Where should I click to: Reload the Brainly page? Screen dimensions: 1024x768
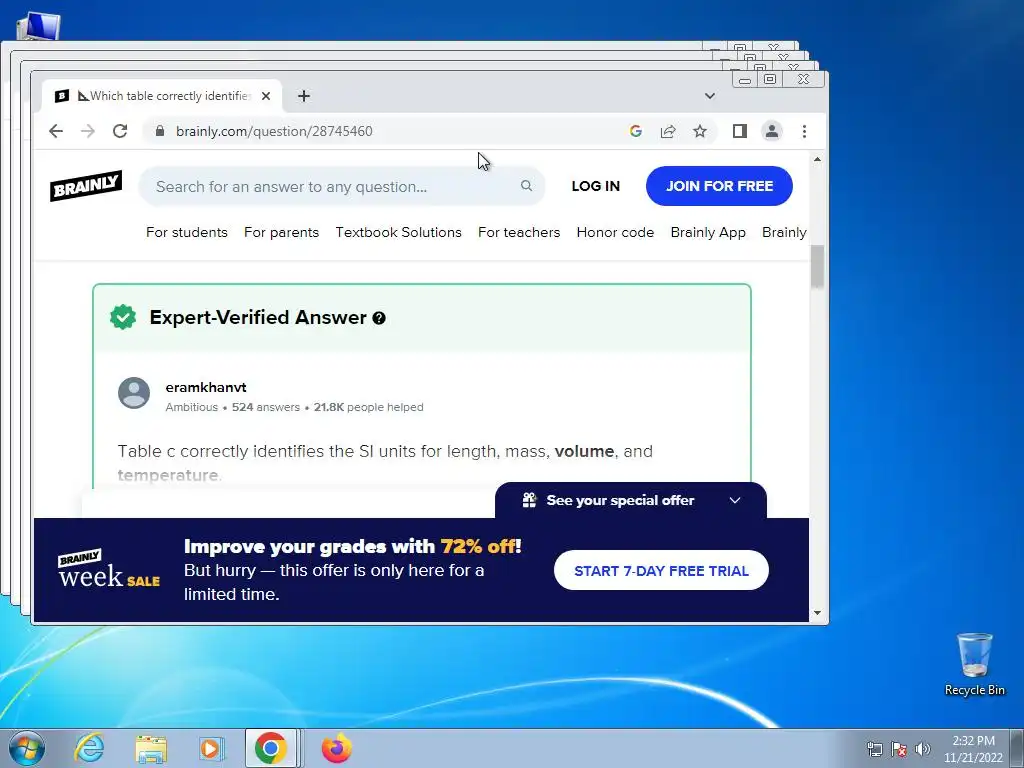point(120,131)
